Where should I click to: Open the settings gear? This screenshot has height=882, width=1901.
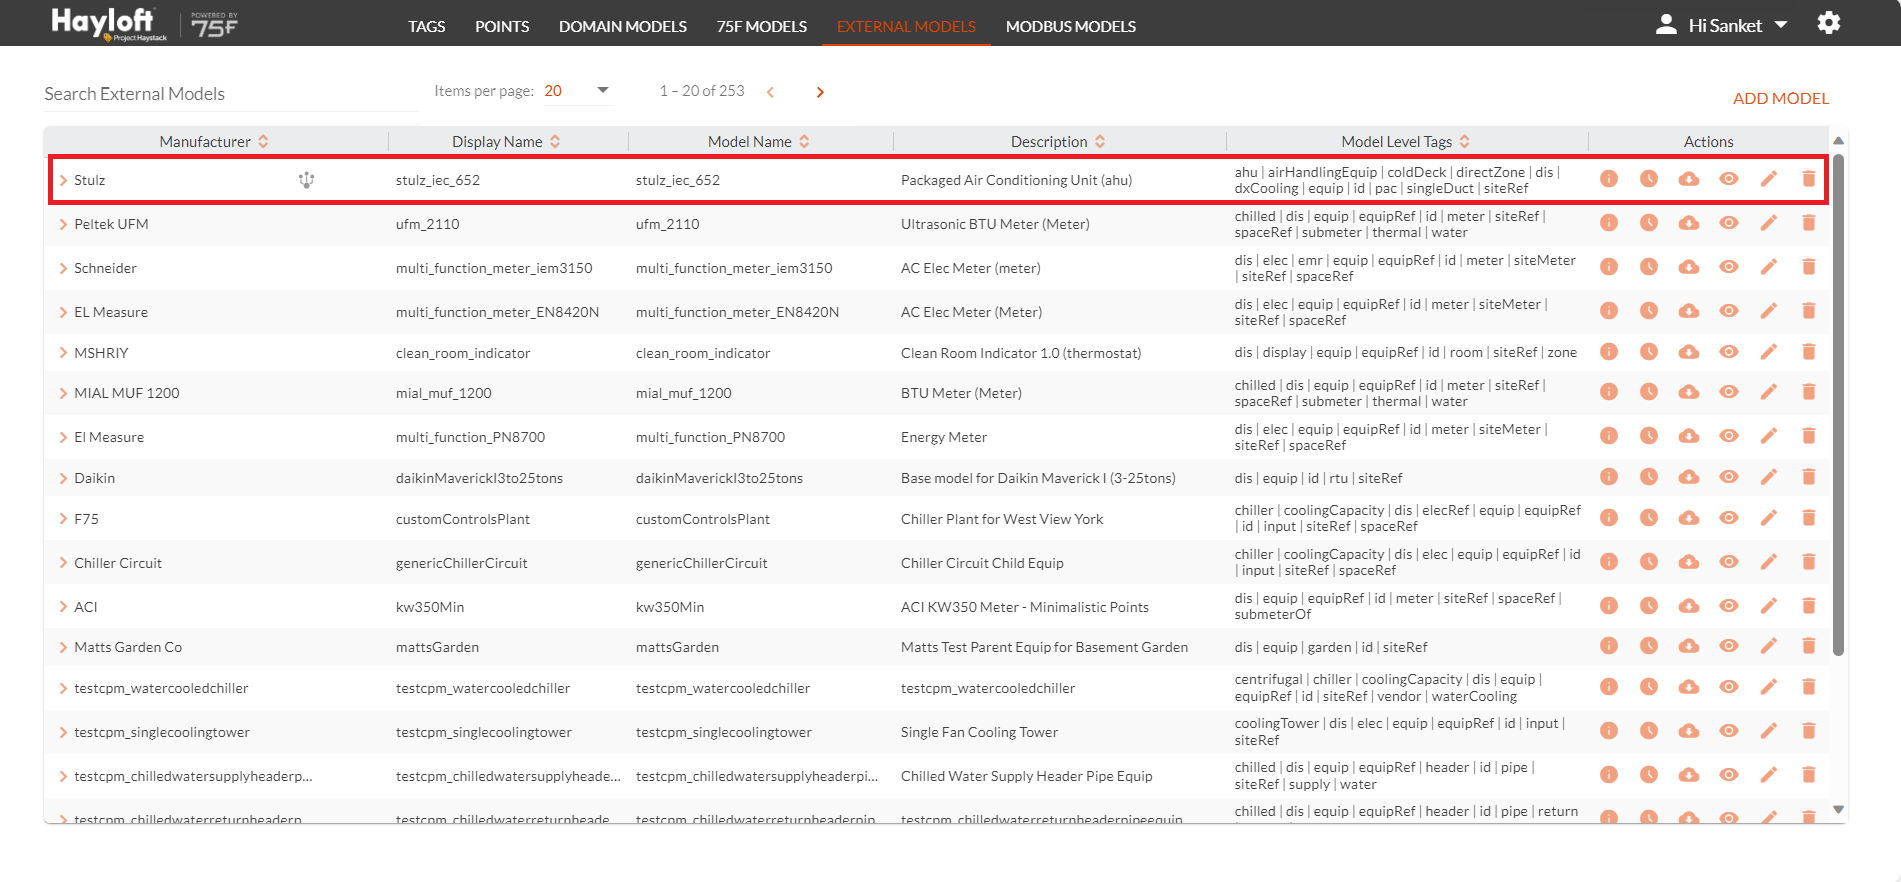point(1828,23)
